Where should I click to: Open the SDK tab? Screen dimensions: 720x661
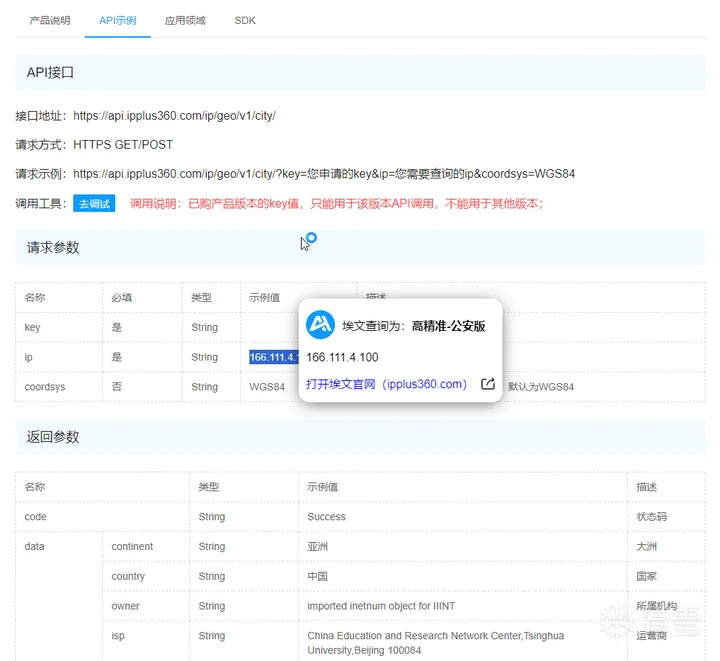pyautogui.click(x=245, y=21)
